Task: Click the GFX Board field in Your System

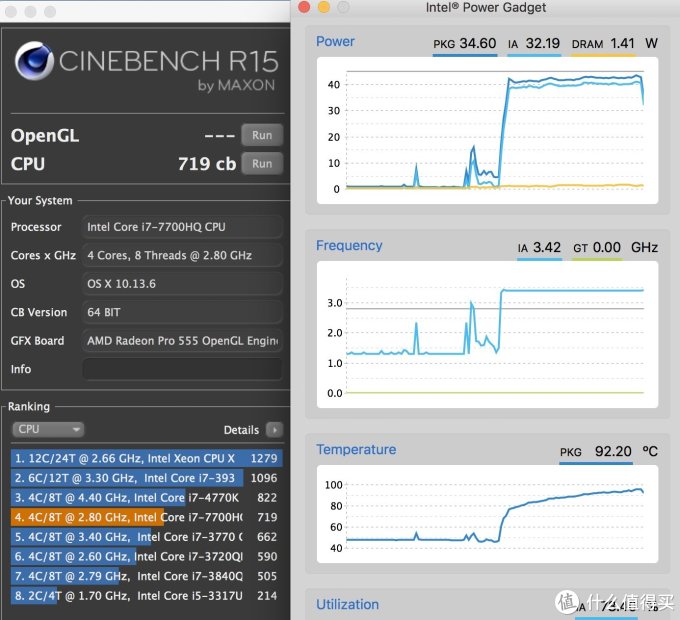Action: coord(182,341)
